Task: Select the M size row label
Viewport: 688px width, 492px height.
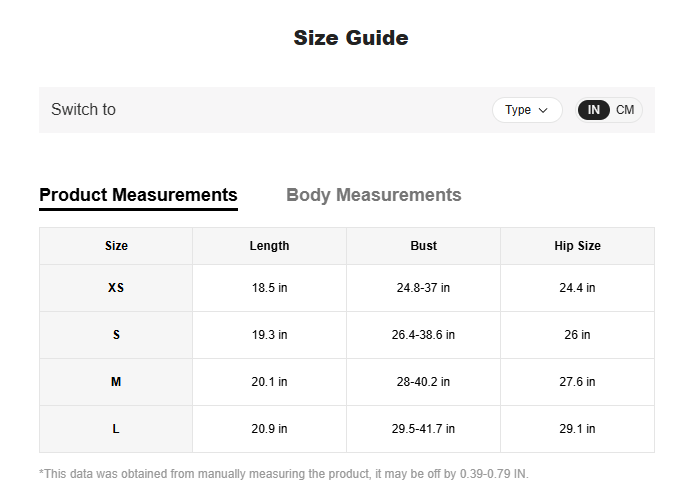Action: click(116, 382)
